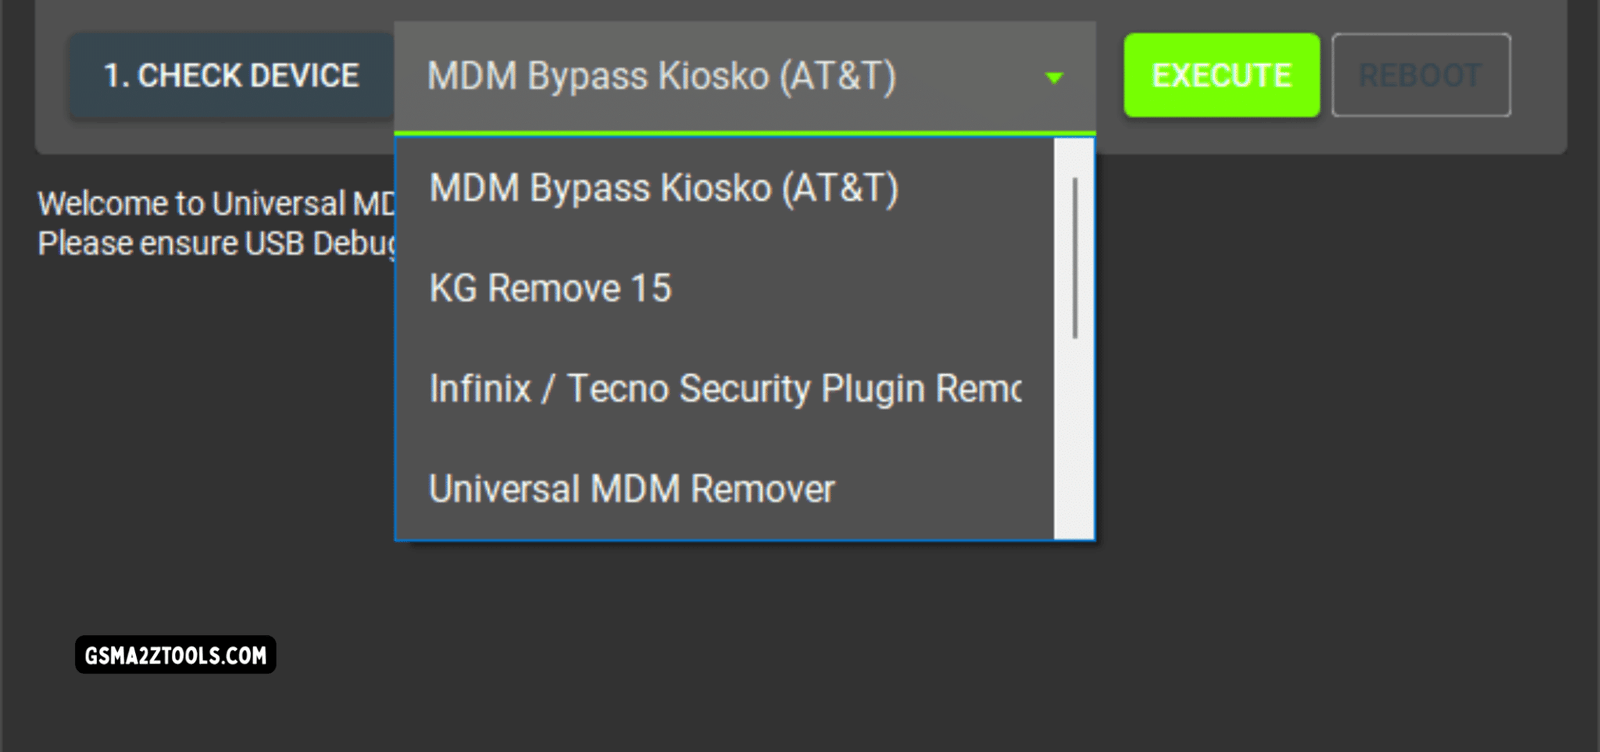1600x752 pixels.
Task: Select MDM Bypass Kiosko (AT&T) from the list
Action: [x=663, y=188]
